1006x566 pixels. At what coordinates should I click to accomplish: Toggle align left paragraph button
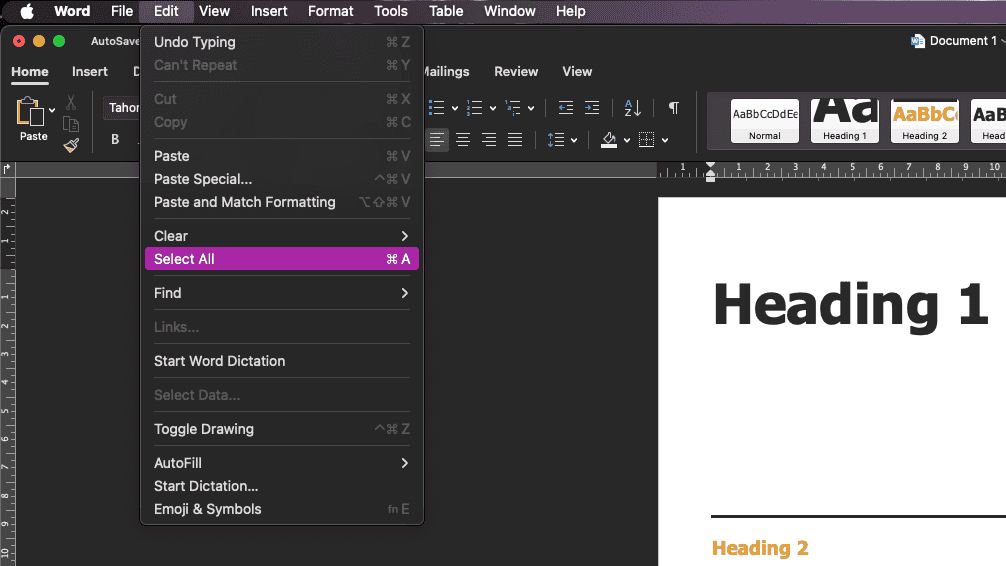point(437,140)
